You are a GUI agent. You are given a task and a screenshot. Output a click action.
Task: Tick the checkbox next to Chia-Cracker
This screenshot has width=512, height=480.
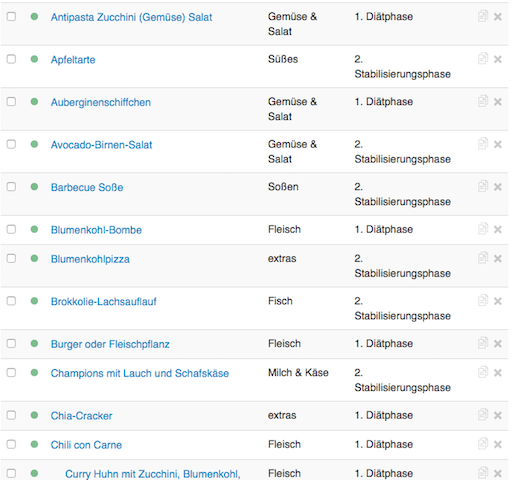[11, 415]
